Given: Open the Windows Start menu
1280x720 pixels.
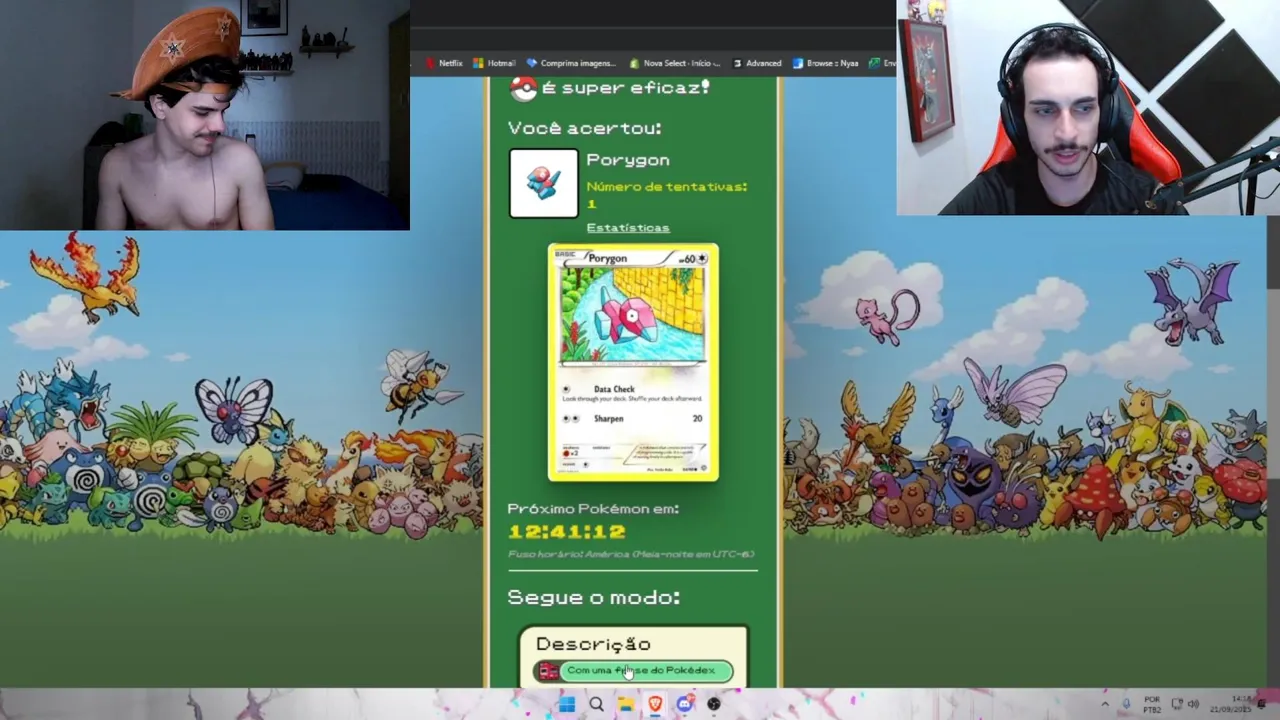Looking at the screenshot, I should point(567,705).
